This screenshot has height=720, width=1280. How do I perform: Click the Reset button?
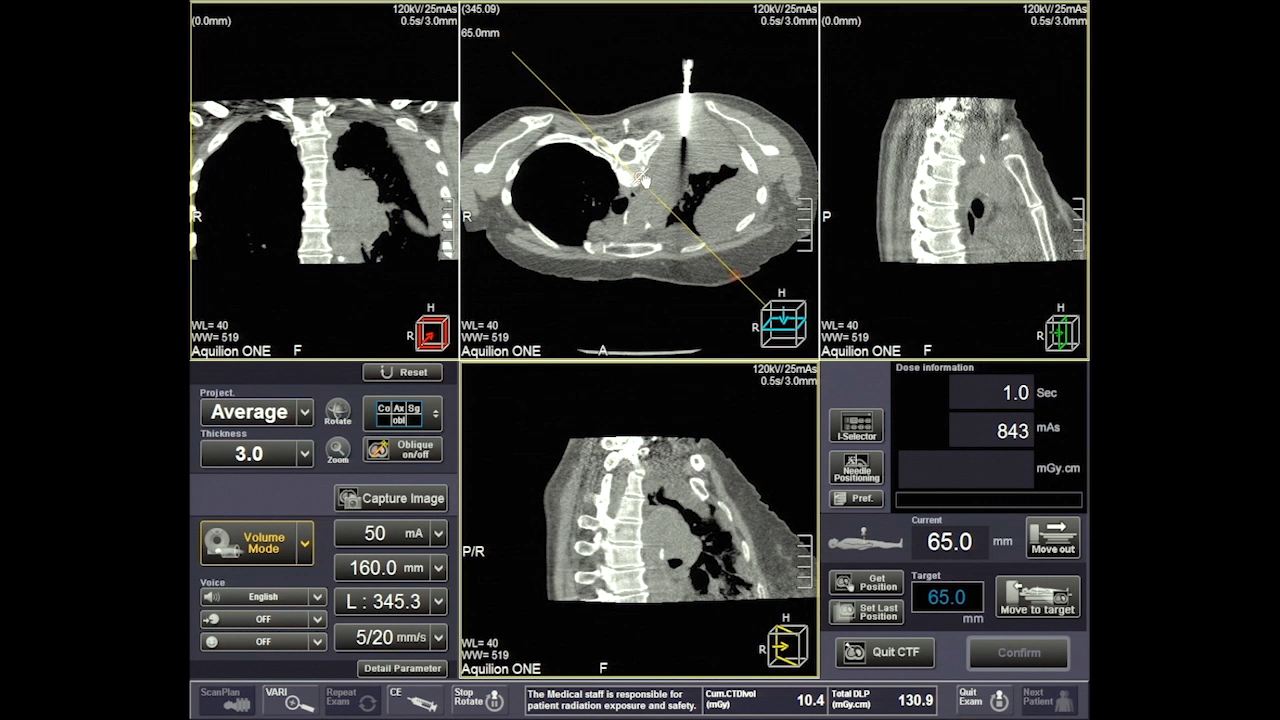click(x=403, y=372)
